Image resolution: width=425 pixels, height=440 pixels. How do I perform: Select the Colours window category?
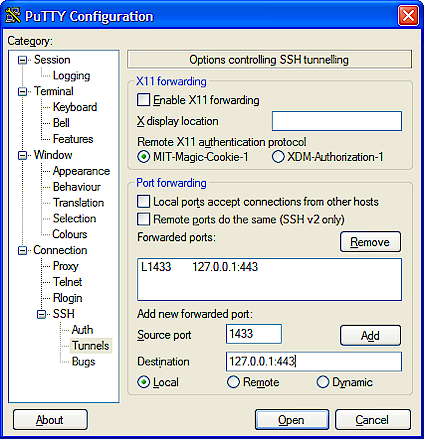click(70, 234)
